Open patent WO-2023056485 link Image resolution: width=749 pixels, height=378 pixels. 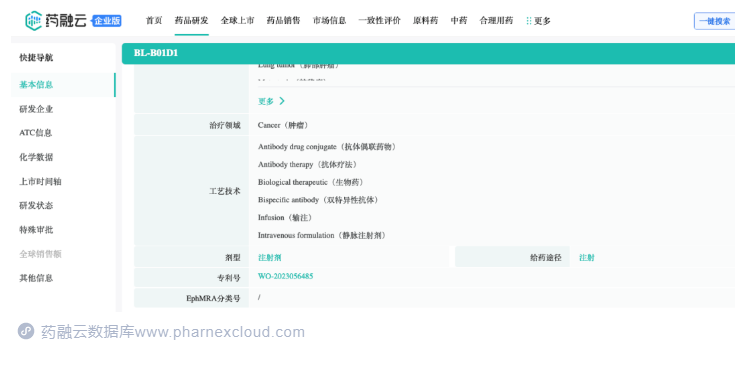coord(286,276)
